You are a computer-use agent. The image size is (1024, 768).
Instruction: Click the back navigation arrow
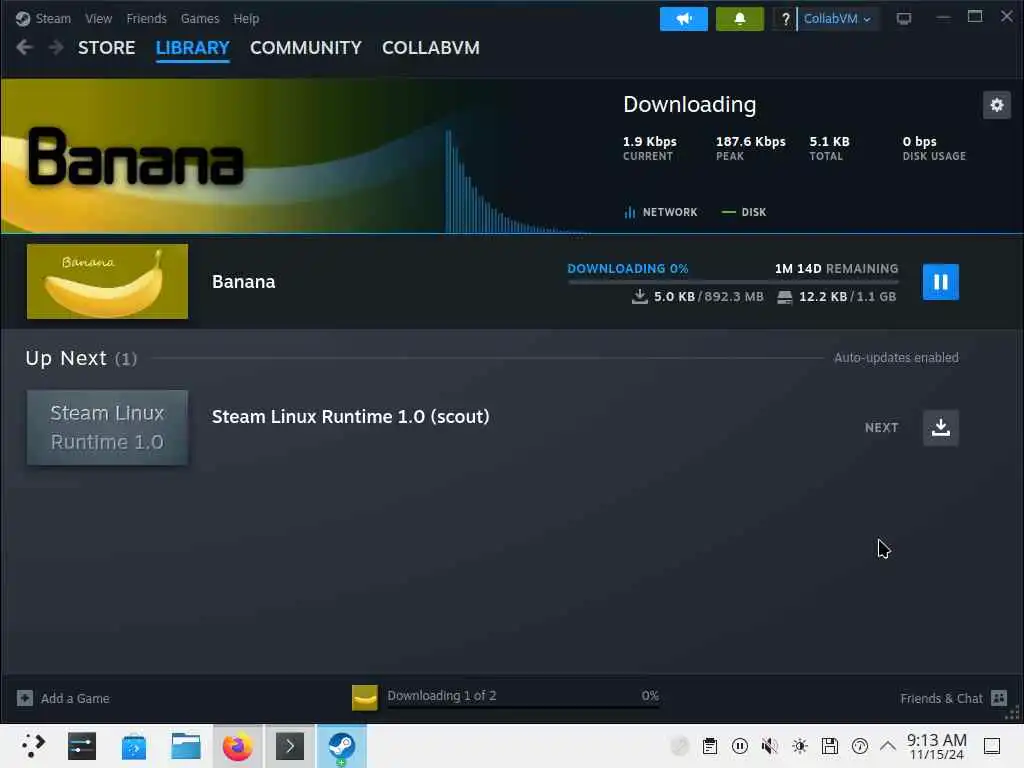pos(24,47)
